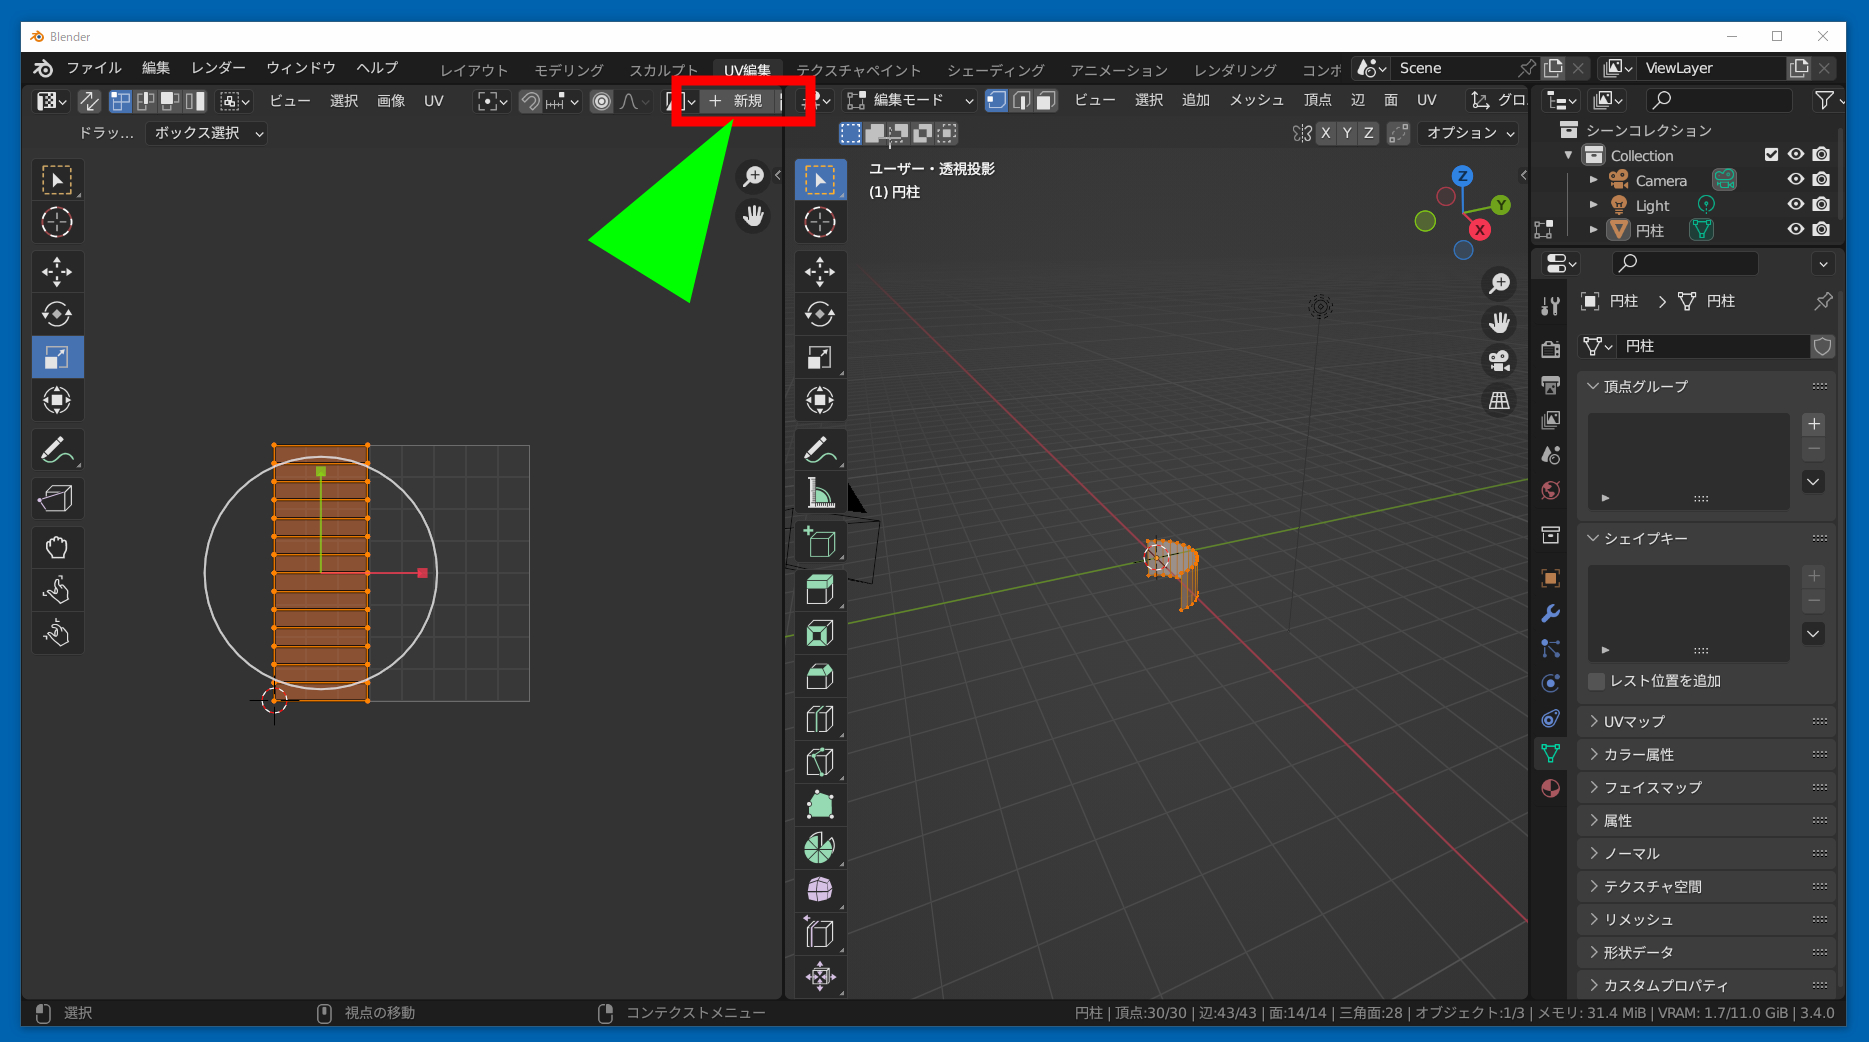Expand the UVマップ panel
The width and height of the screenshot is (1869, 1042).
[1634, 721]
